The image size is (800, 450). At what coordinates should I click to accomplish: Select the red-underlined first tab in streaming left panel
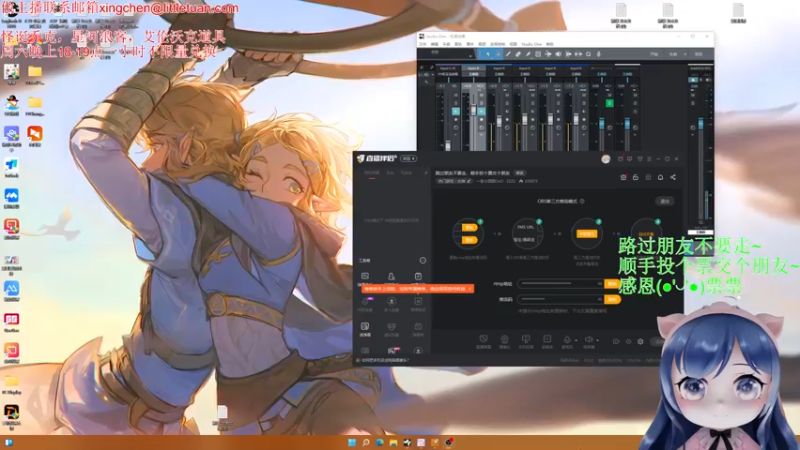coord(372,172)
